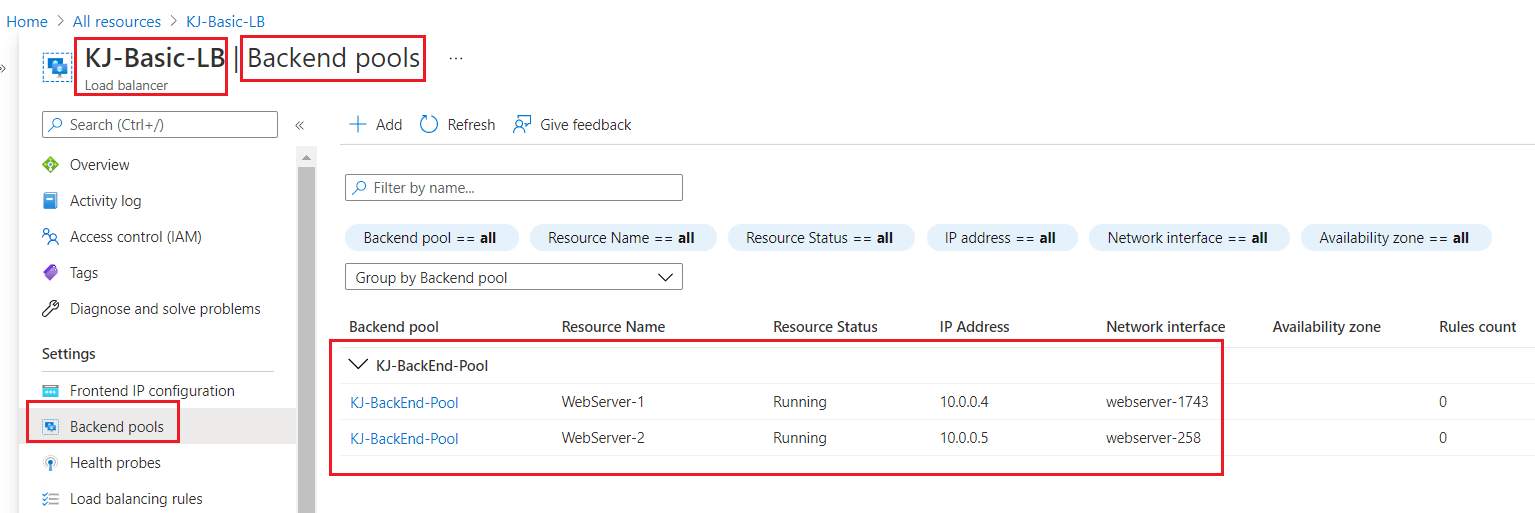
Task: Click the Health probes icon
Action: tap(50, 463)
